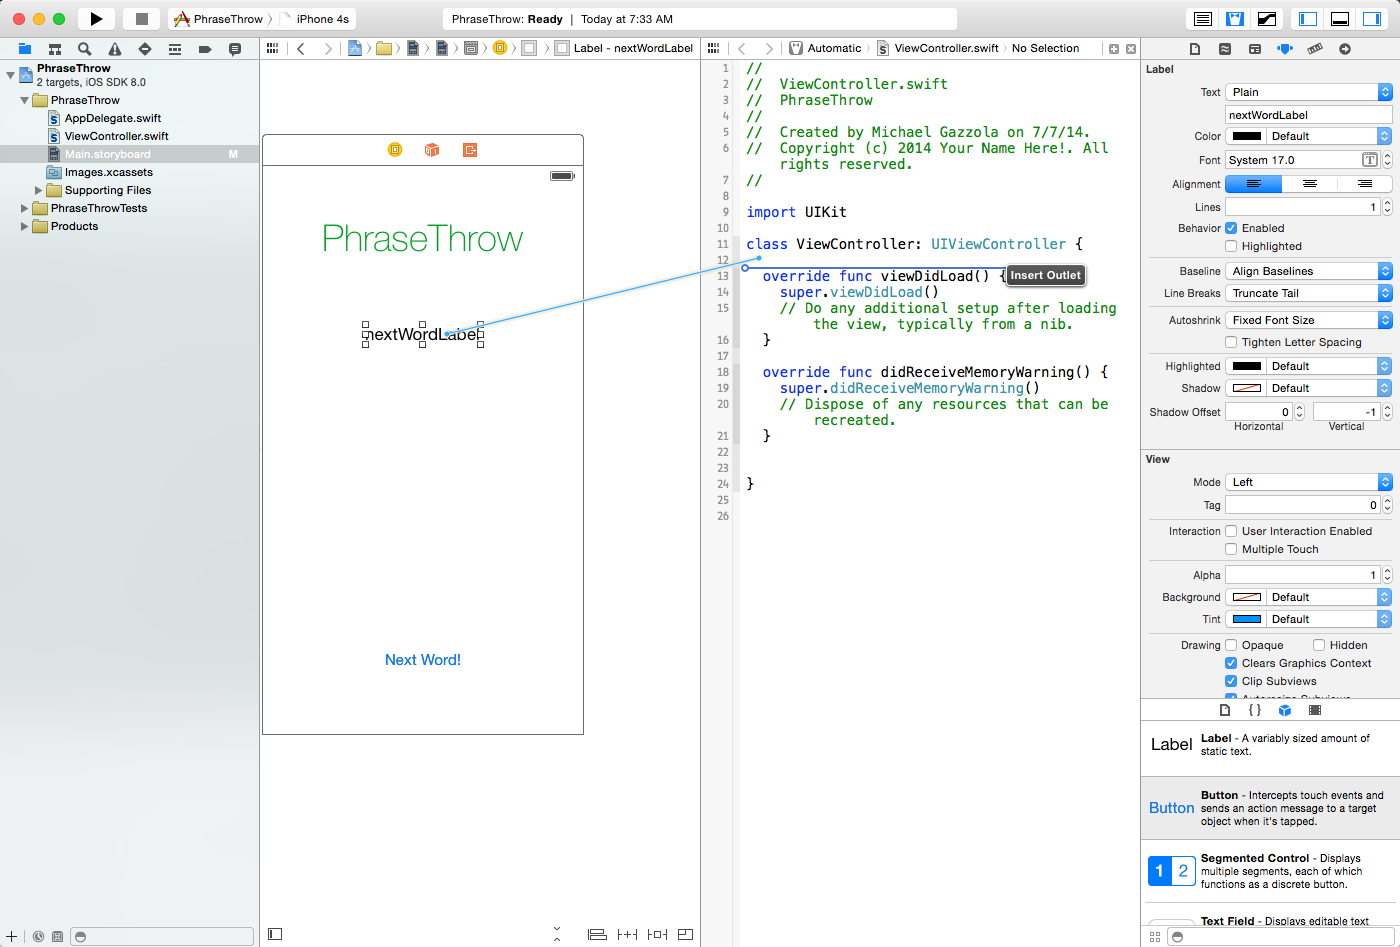Image resolution: width=1400 pixels, height=947 pixels.
Task: Expand the PhraseThrowTests group
Action: [x=25, y=208]
